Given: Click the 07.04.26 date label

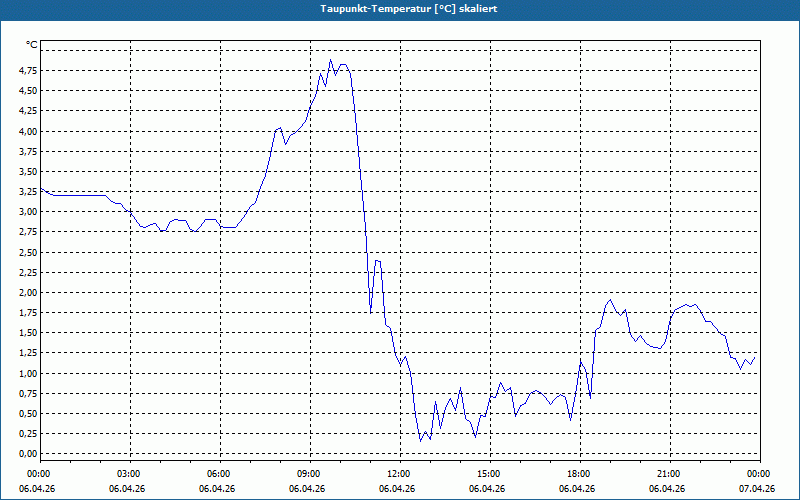Looking at the screenshot, I should click(x=757, y=489).
